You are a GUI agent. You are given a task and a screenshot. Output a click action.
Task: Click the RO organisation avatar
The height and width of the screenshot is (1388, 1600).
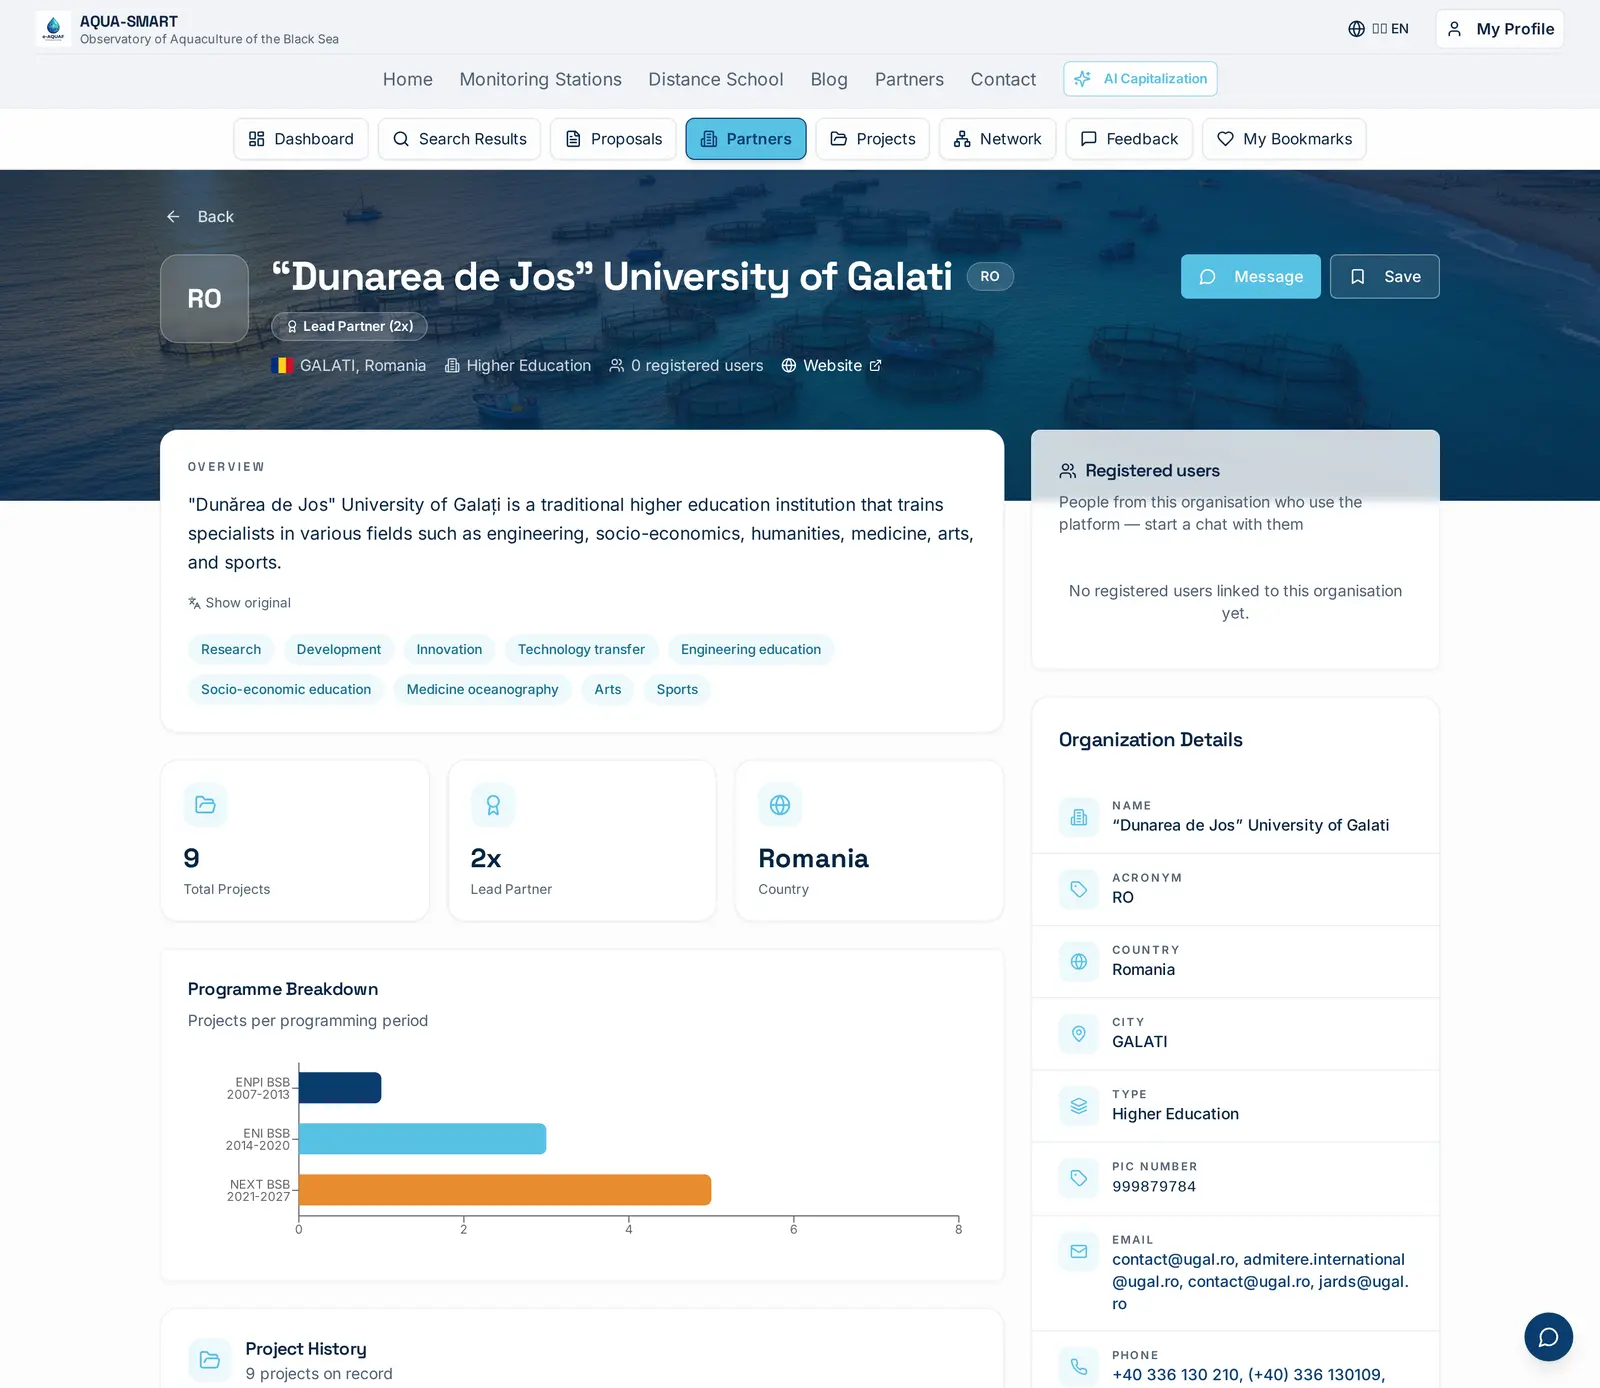coord(204,299)
